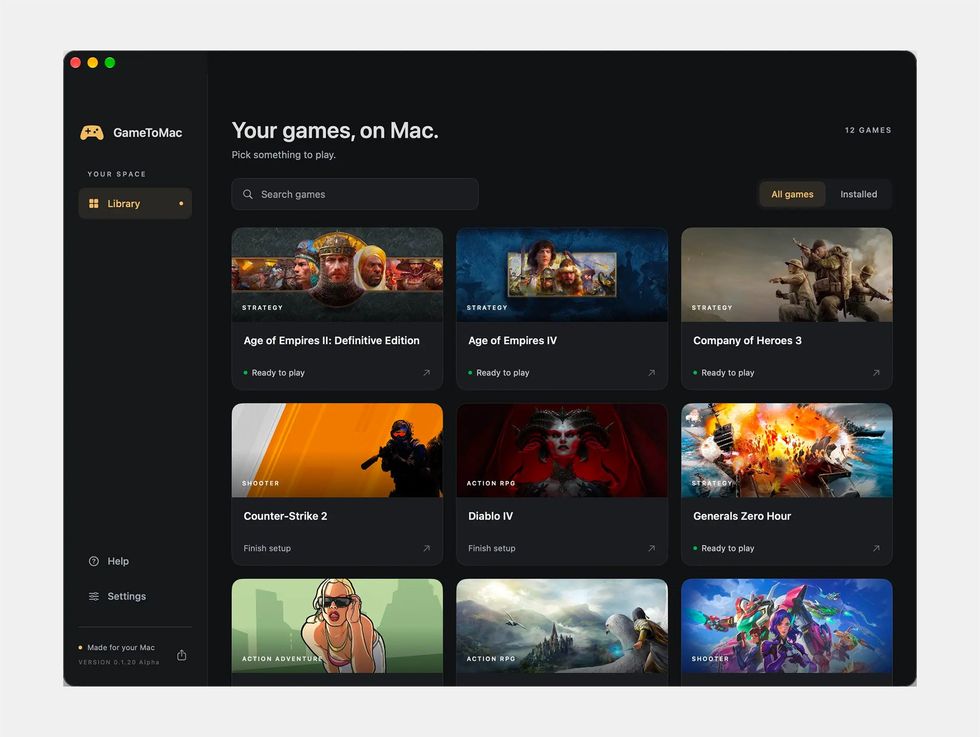Viewport: 980px width, 737px height.
Task: Open the Action RPG castle landscape game
Action: point(562,626)
